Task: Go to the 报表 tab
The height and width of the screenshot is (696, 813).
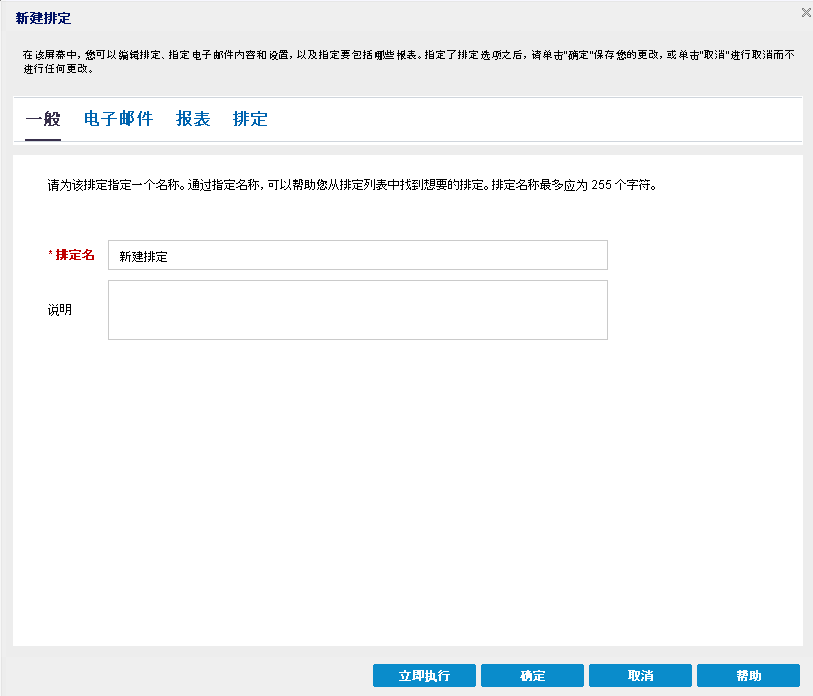Action: coord(193,119)
